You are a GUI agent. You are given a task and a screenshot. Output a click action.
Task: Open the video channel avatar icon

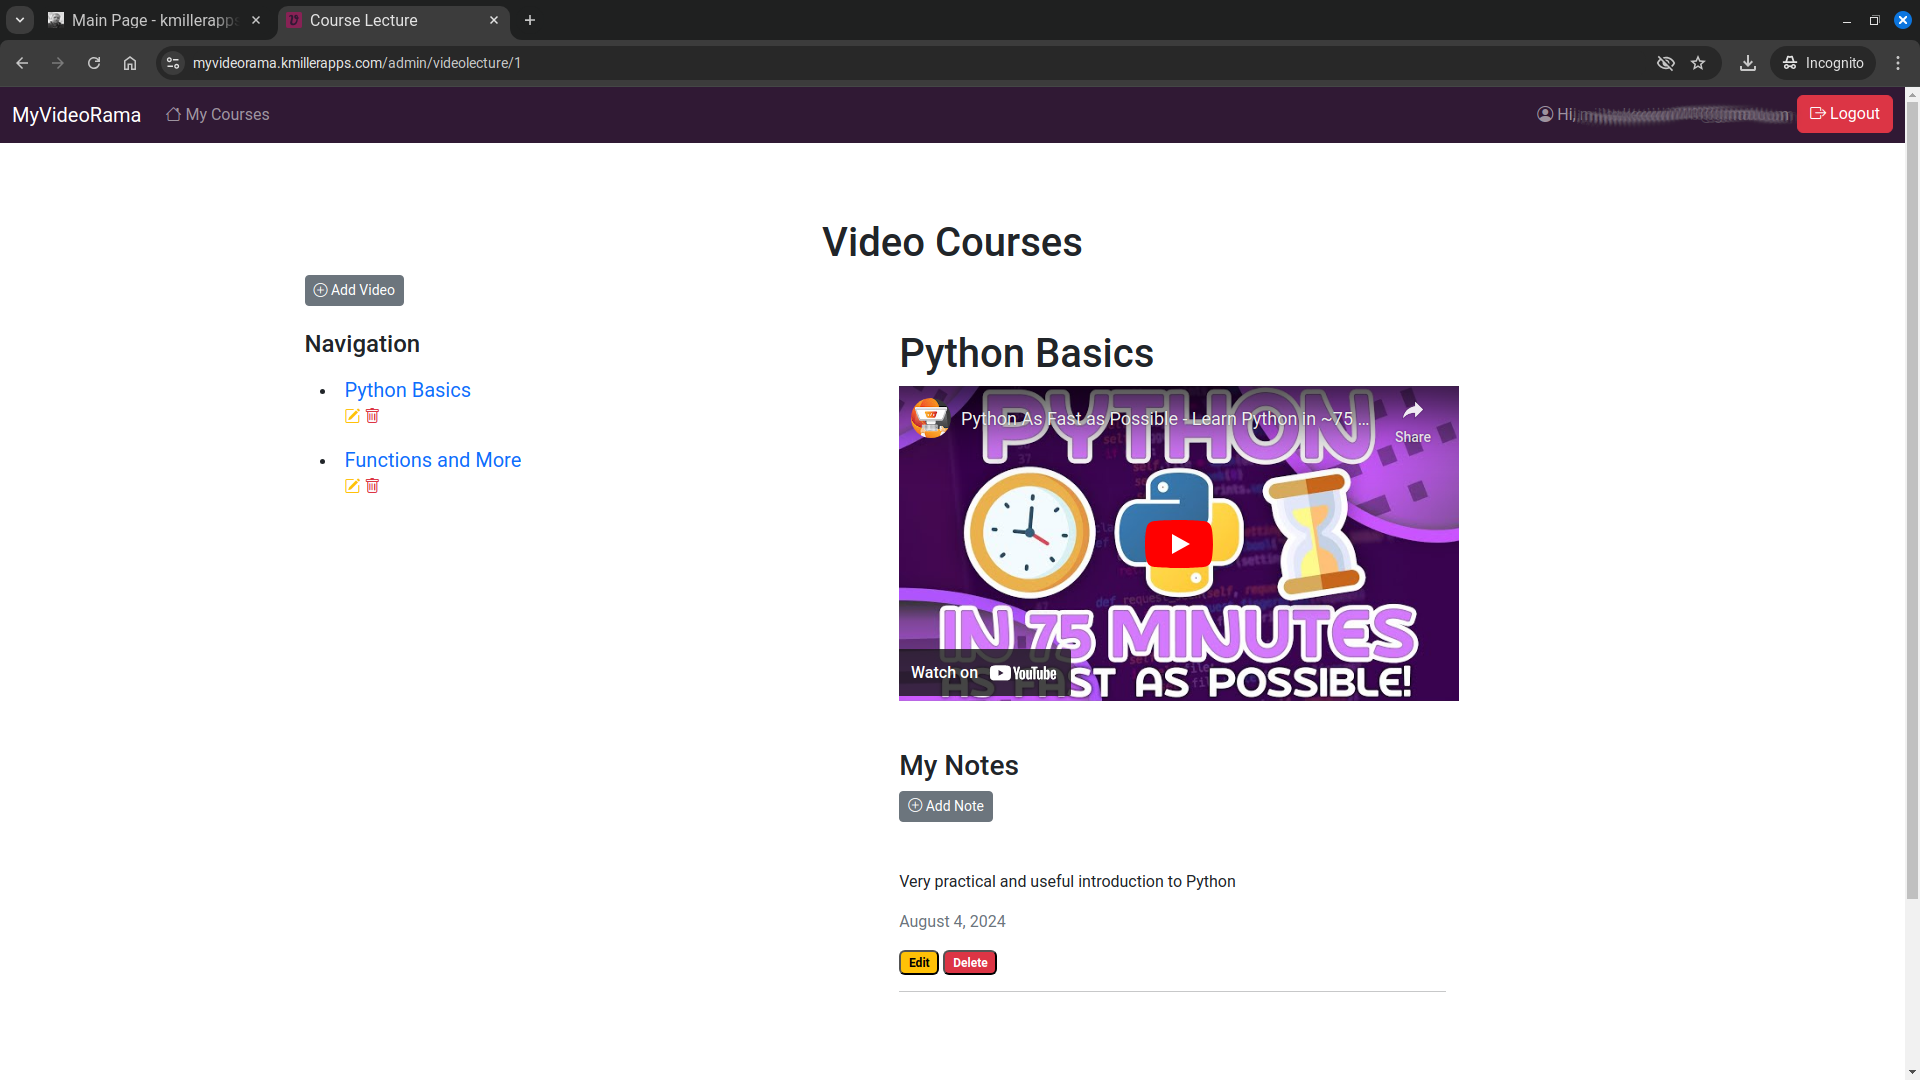click(930, 418)
